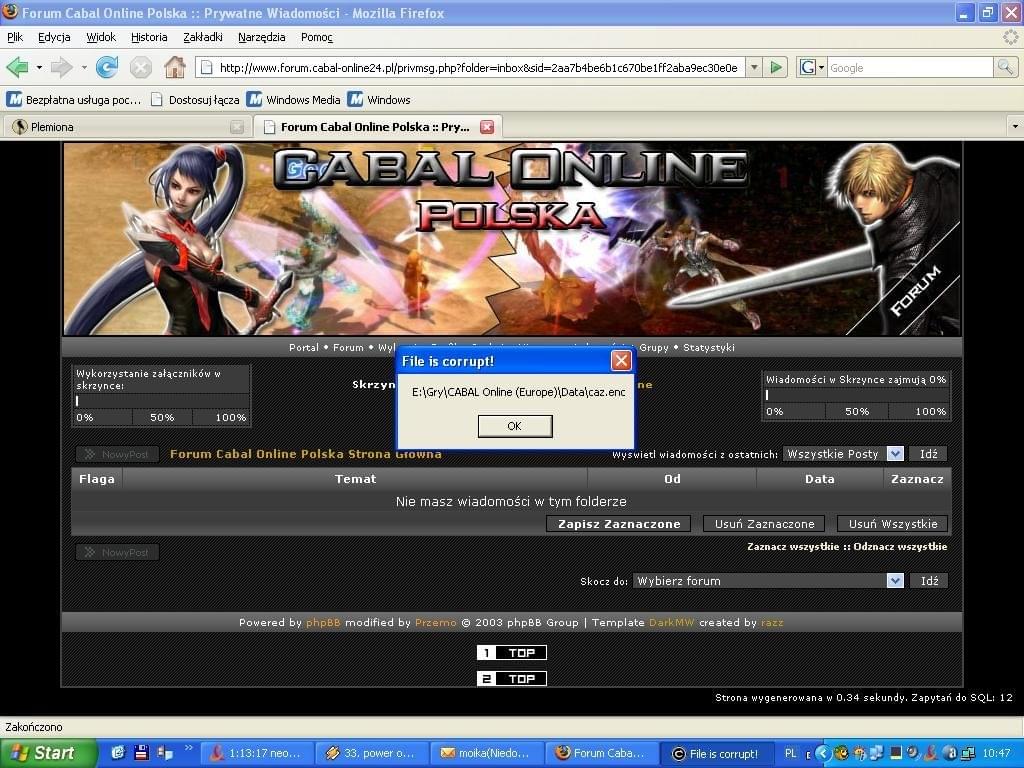Open the Back history dropdown arrow
1024x768 pixels.
pos(39,67)
